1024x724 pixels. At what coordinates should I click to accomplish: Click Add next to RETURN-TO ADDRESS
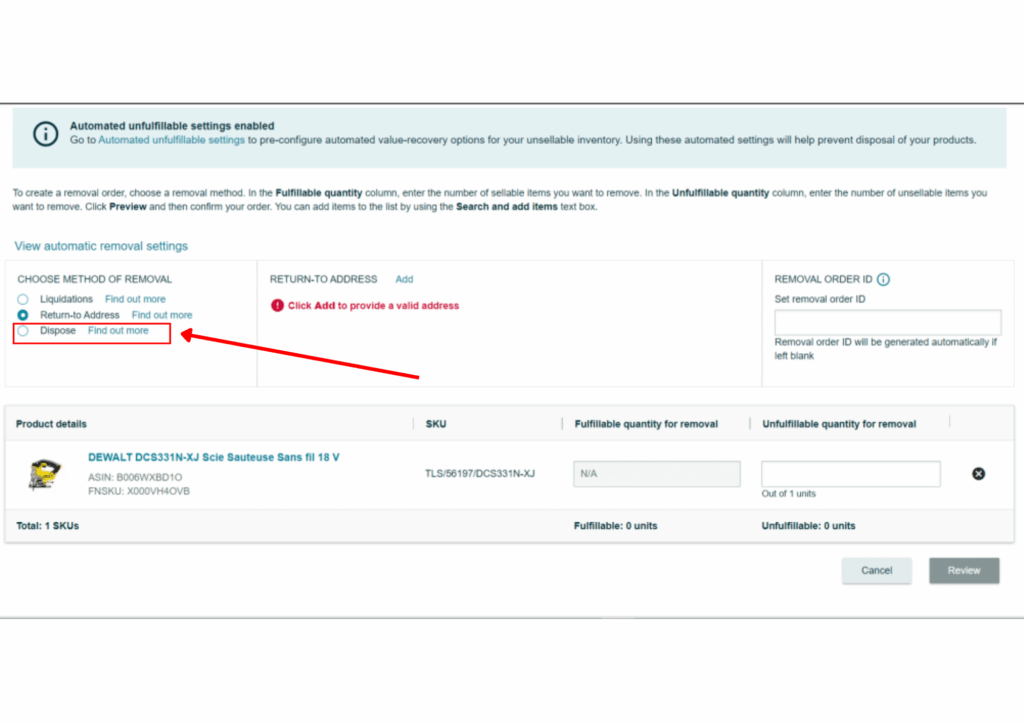[404, 279]
